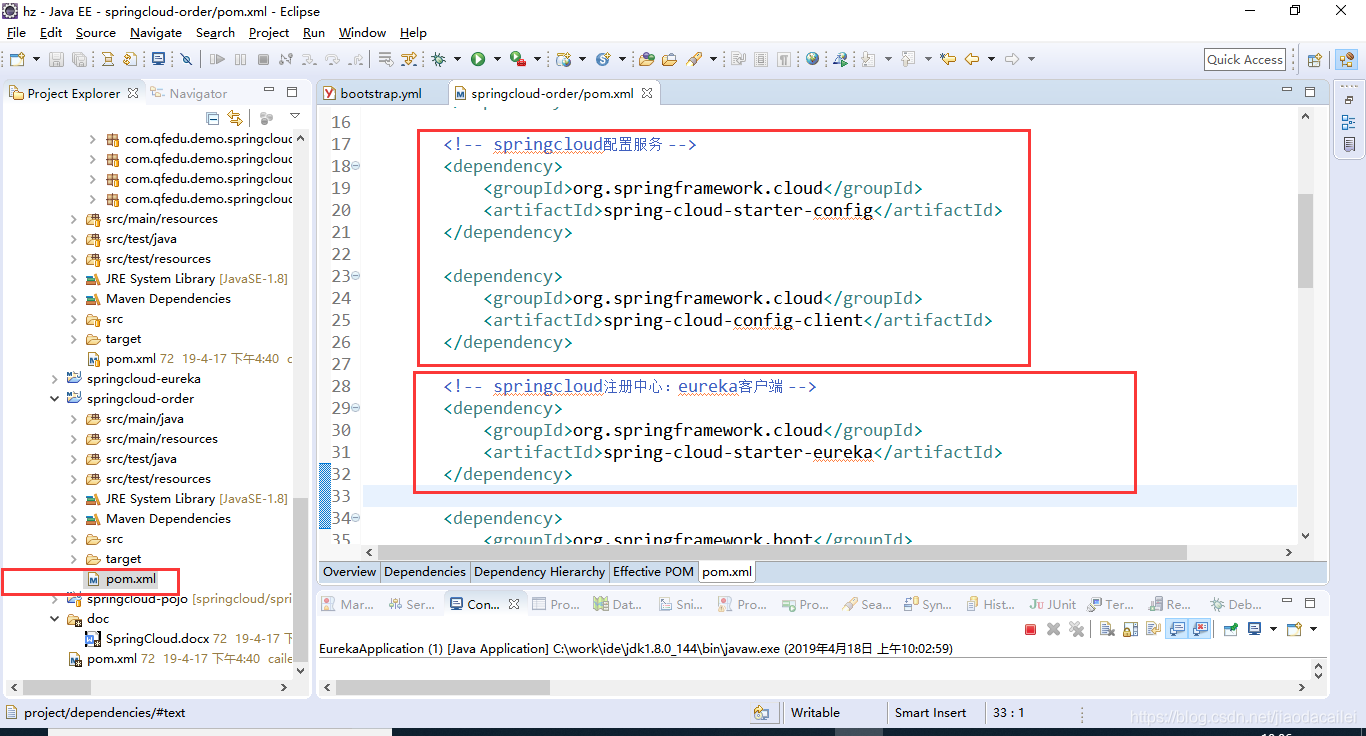Switch to the Dependency Hierarchy tab

(539, 572)
